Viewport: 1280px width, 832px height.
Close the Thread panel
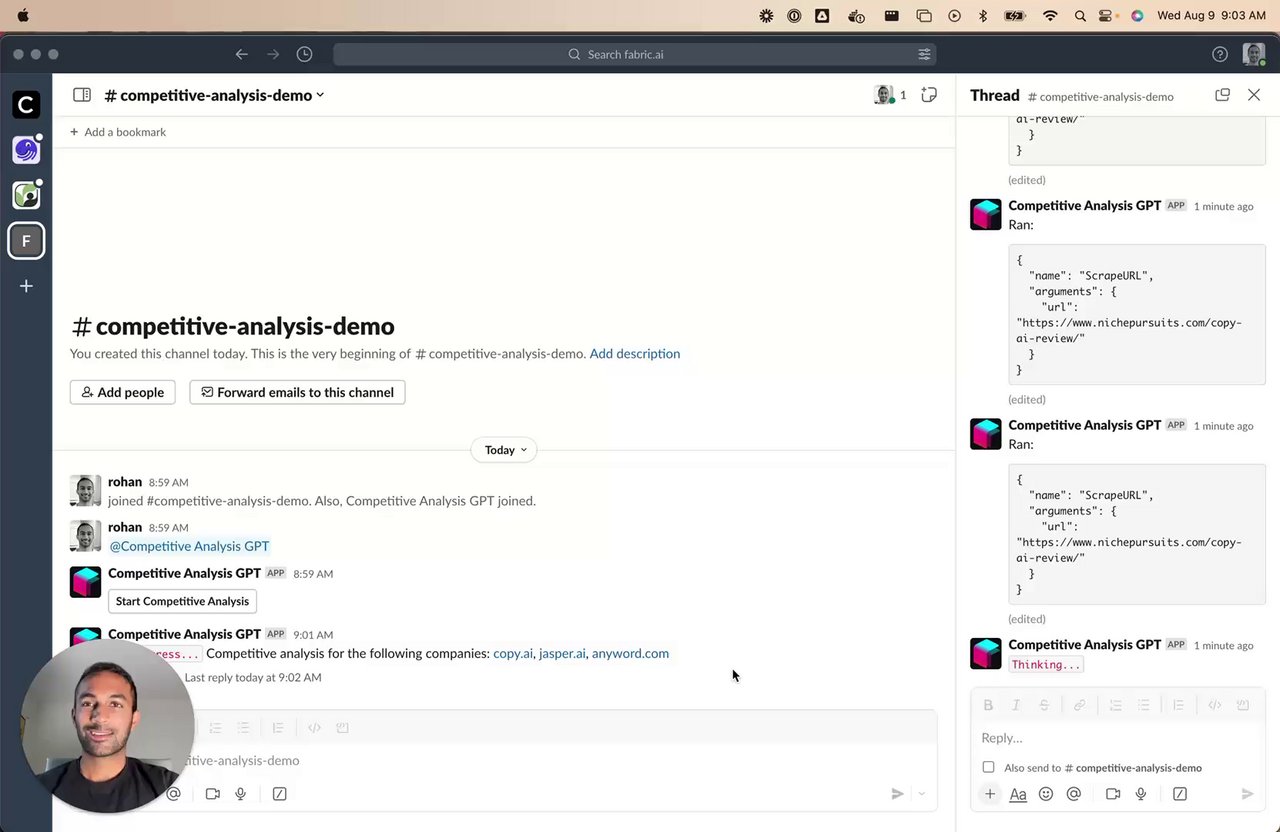(1254, 95)
